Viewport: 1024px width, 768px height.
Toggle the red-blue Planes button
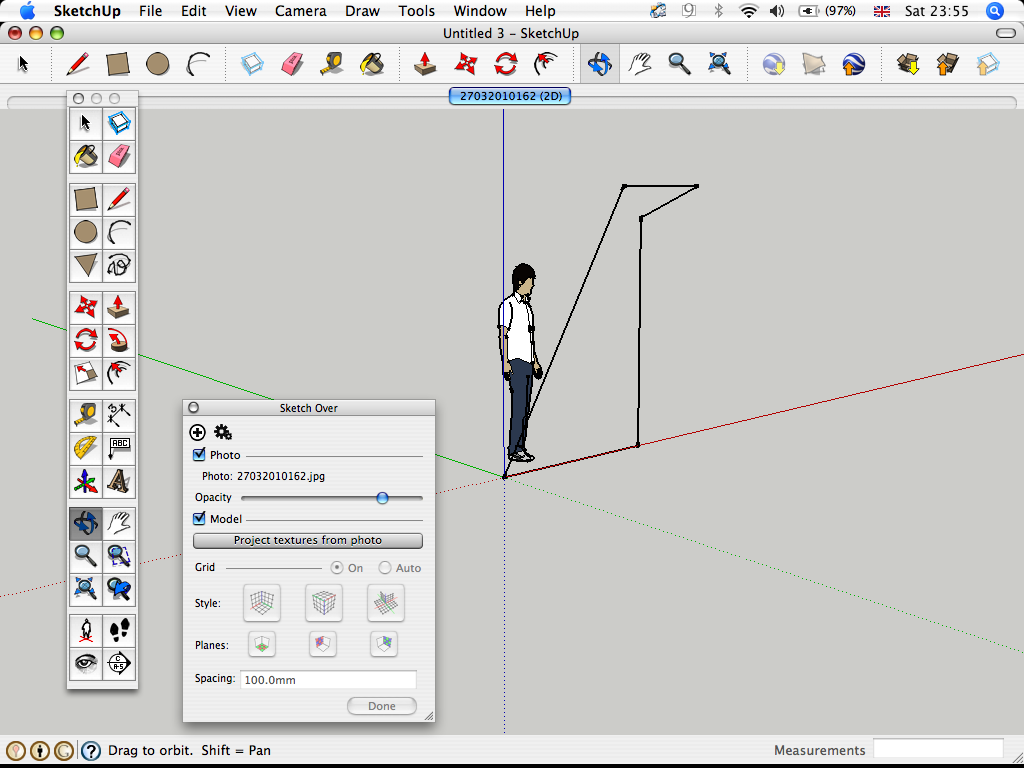[x=323, y=645]
